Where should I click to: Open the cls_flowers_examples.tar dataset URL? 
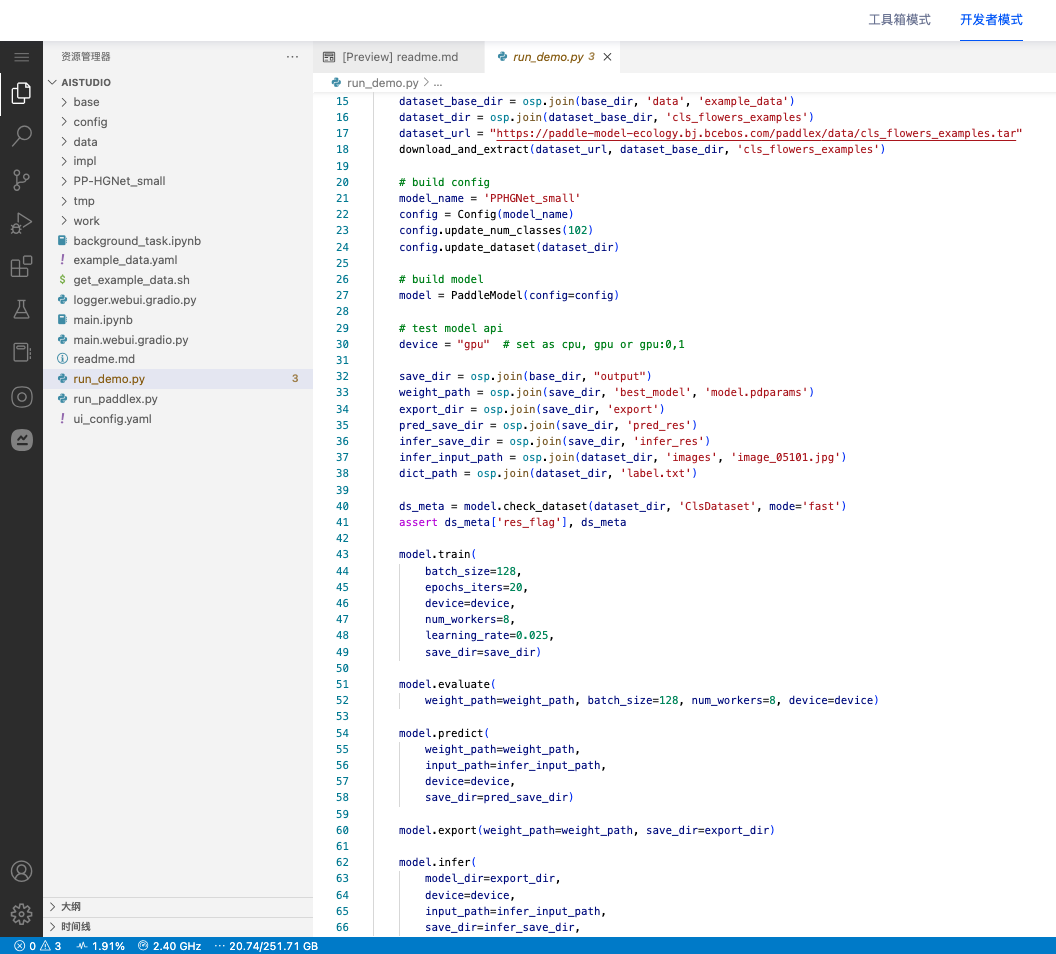756,133
